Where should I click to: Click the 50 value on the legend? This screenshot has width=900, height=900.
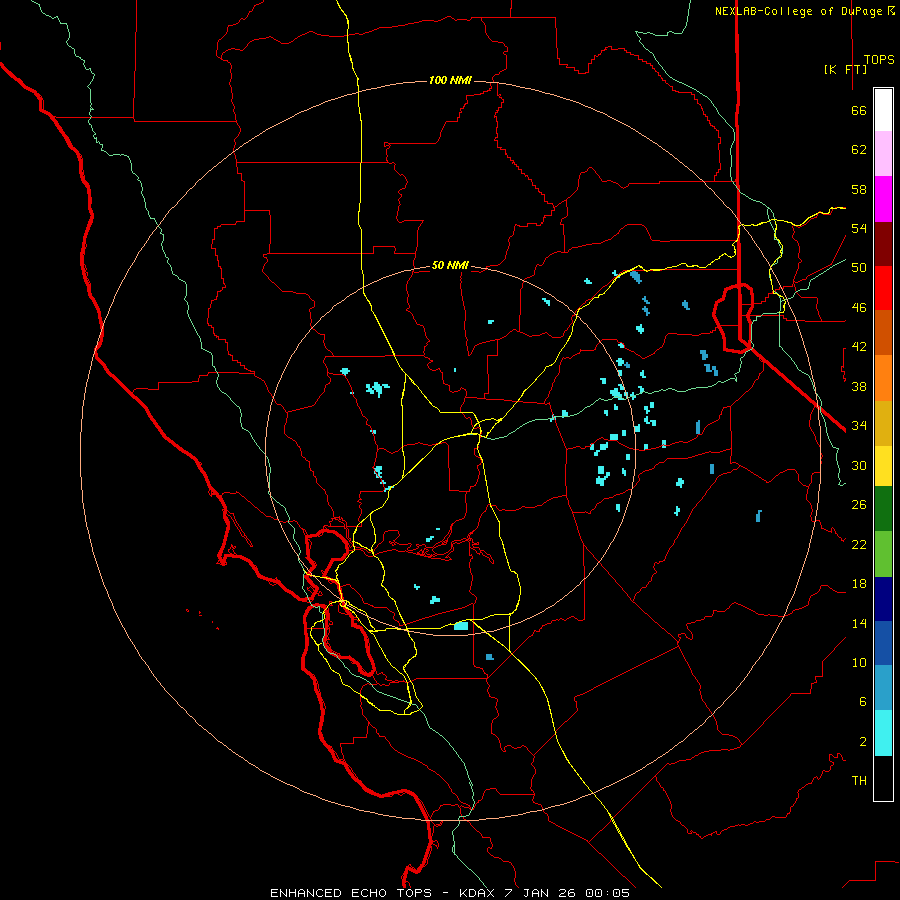859,268
